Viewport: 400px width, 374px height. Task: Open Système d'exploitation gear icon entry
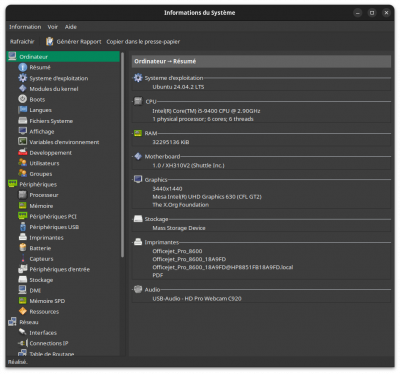coord(23,78)
